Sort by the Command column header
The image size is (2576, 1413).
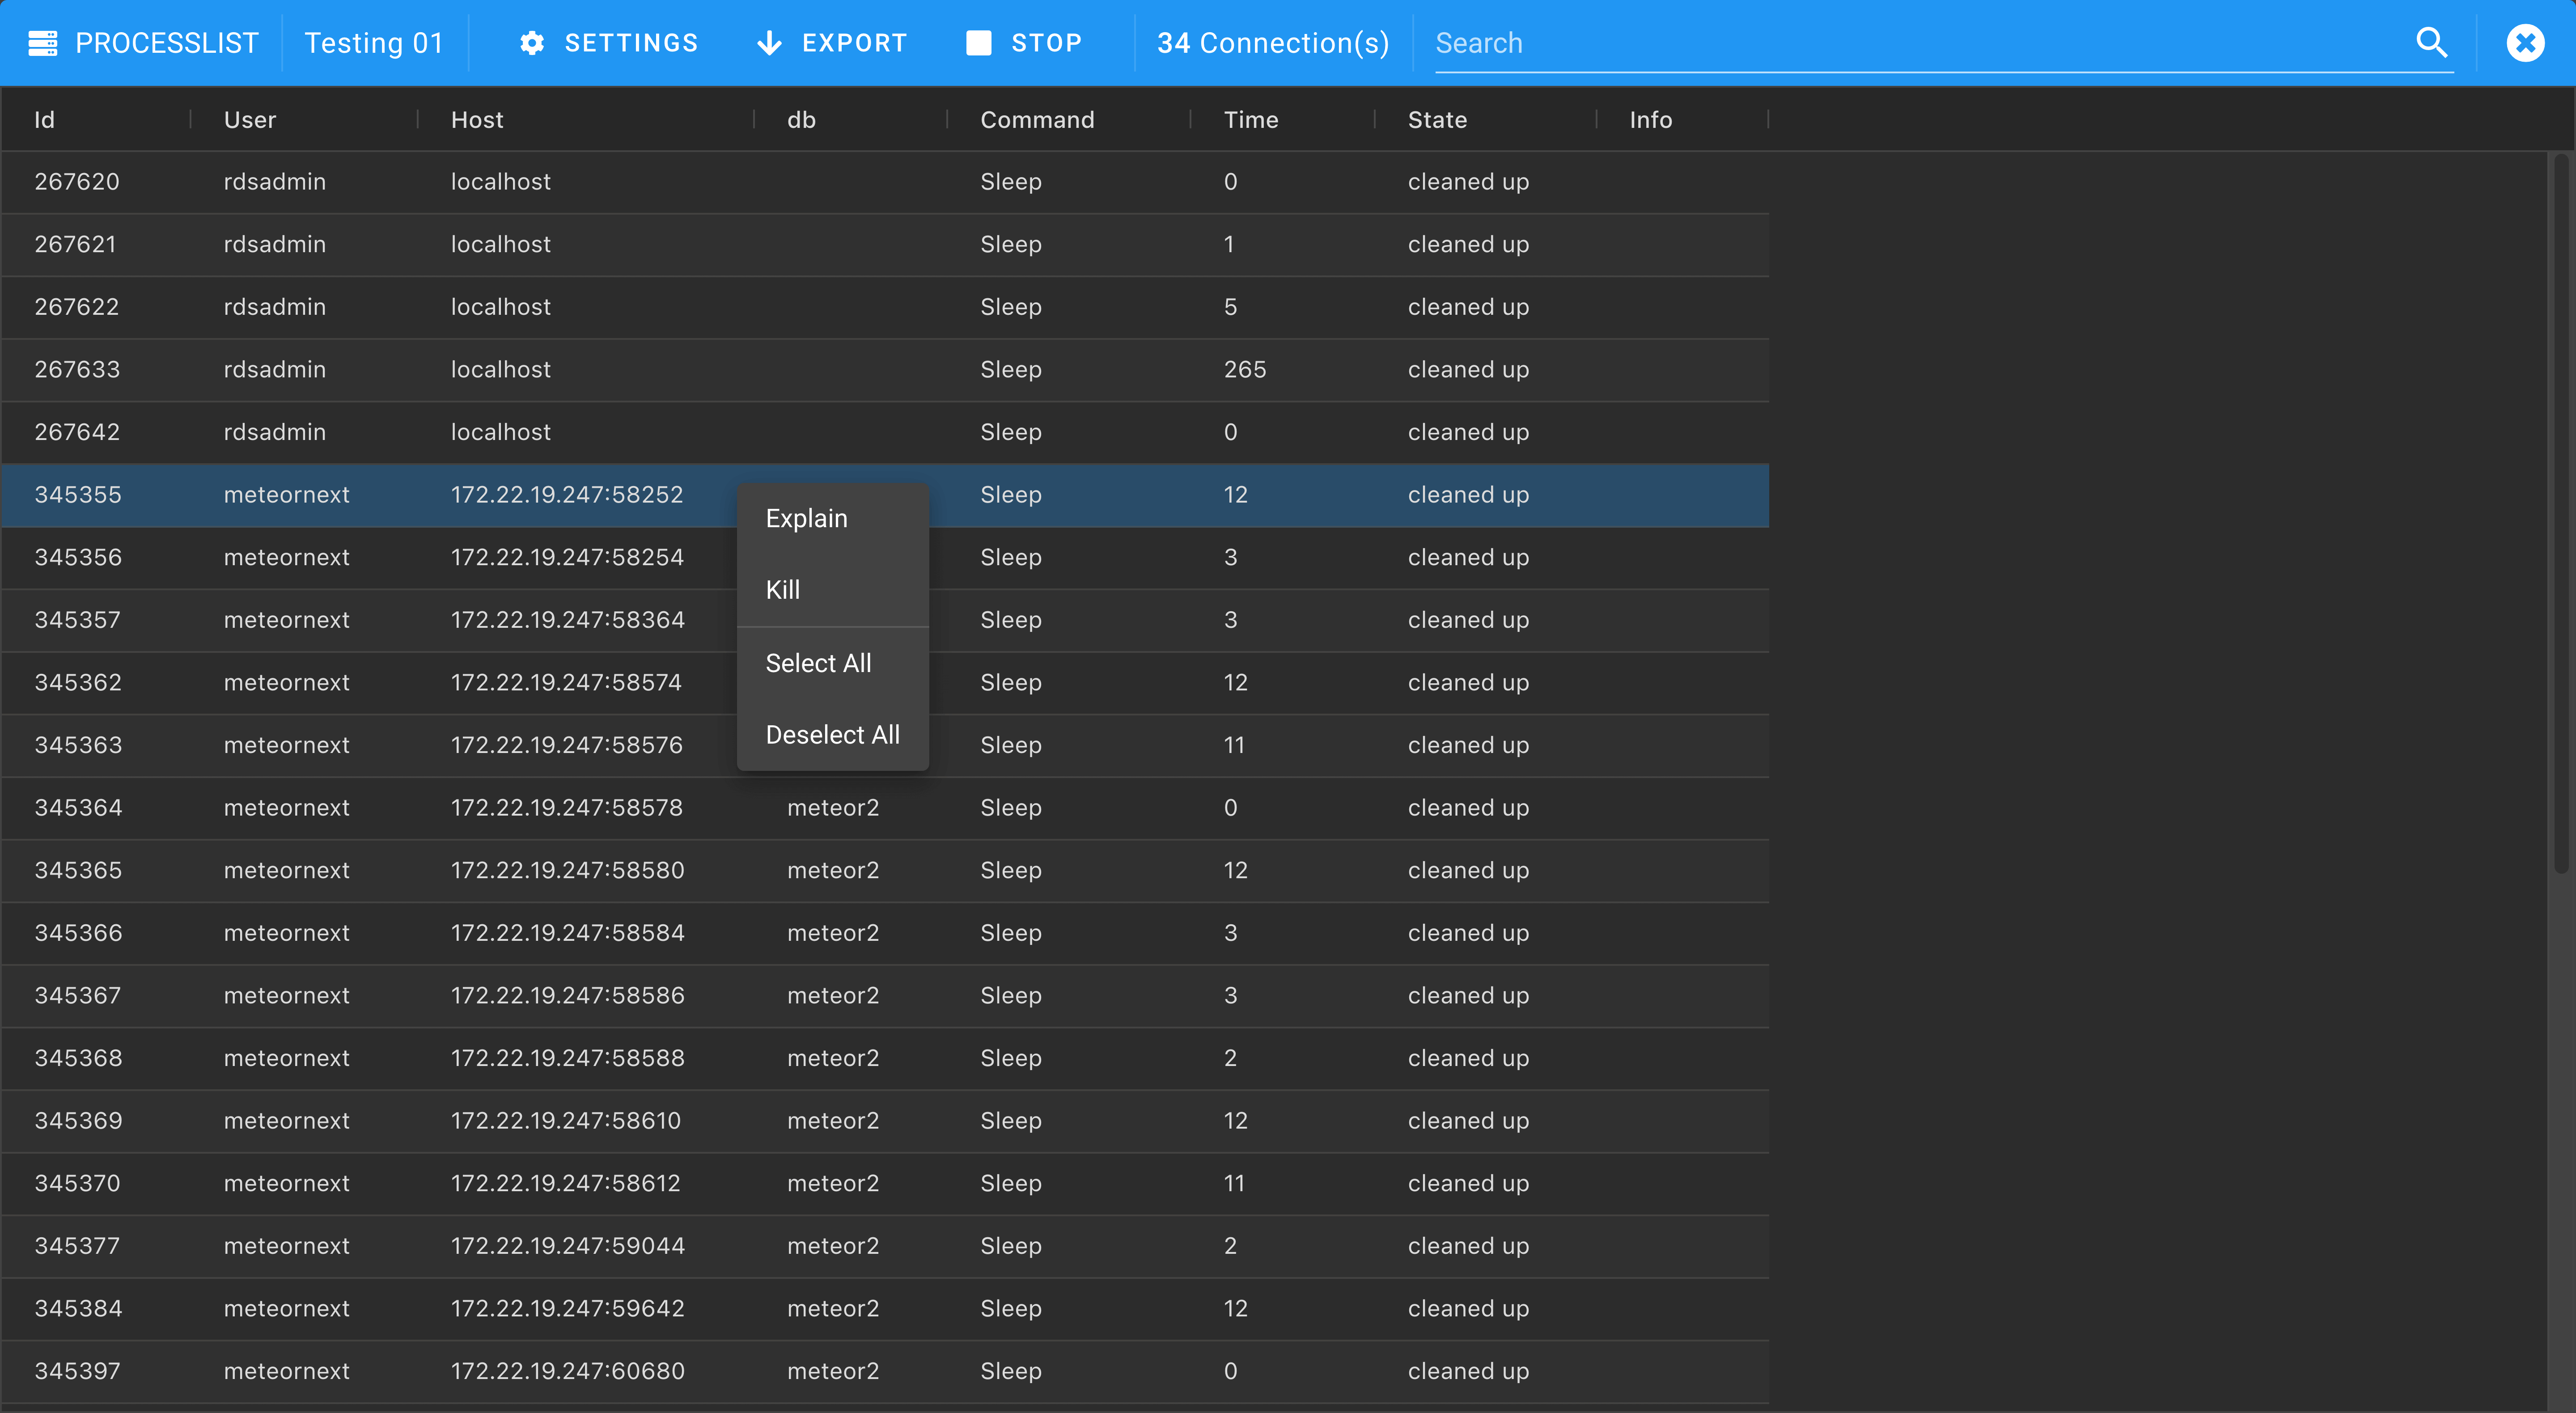point(1037,120)
